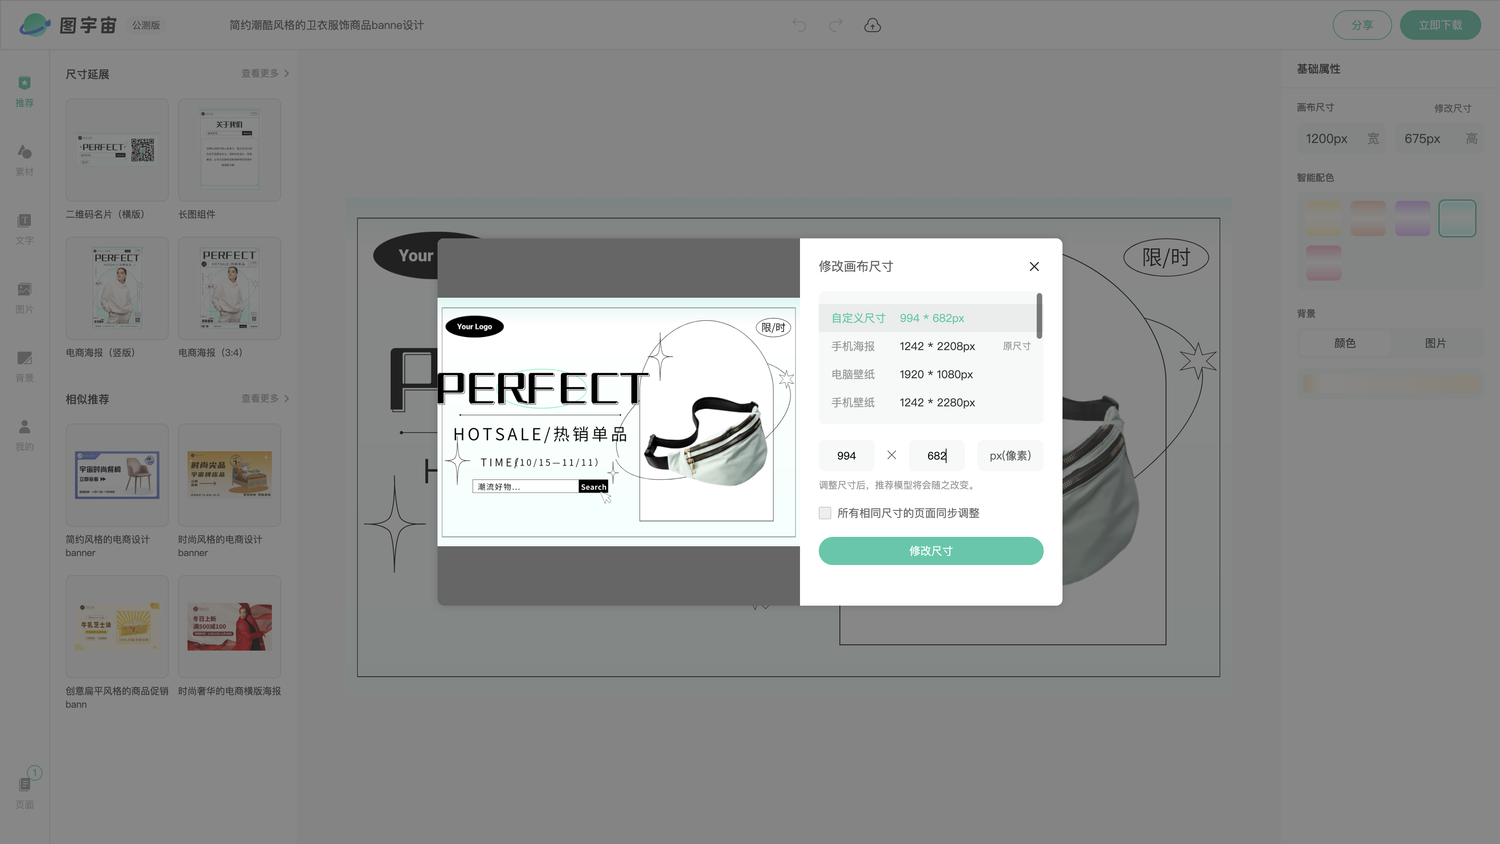Click 修改尺寸 link in properties panel
Image resolution: width=1500 pixels, height=844 pixels.
click(1452, 108)
